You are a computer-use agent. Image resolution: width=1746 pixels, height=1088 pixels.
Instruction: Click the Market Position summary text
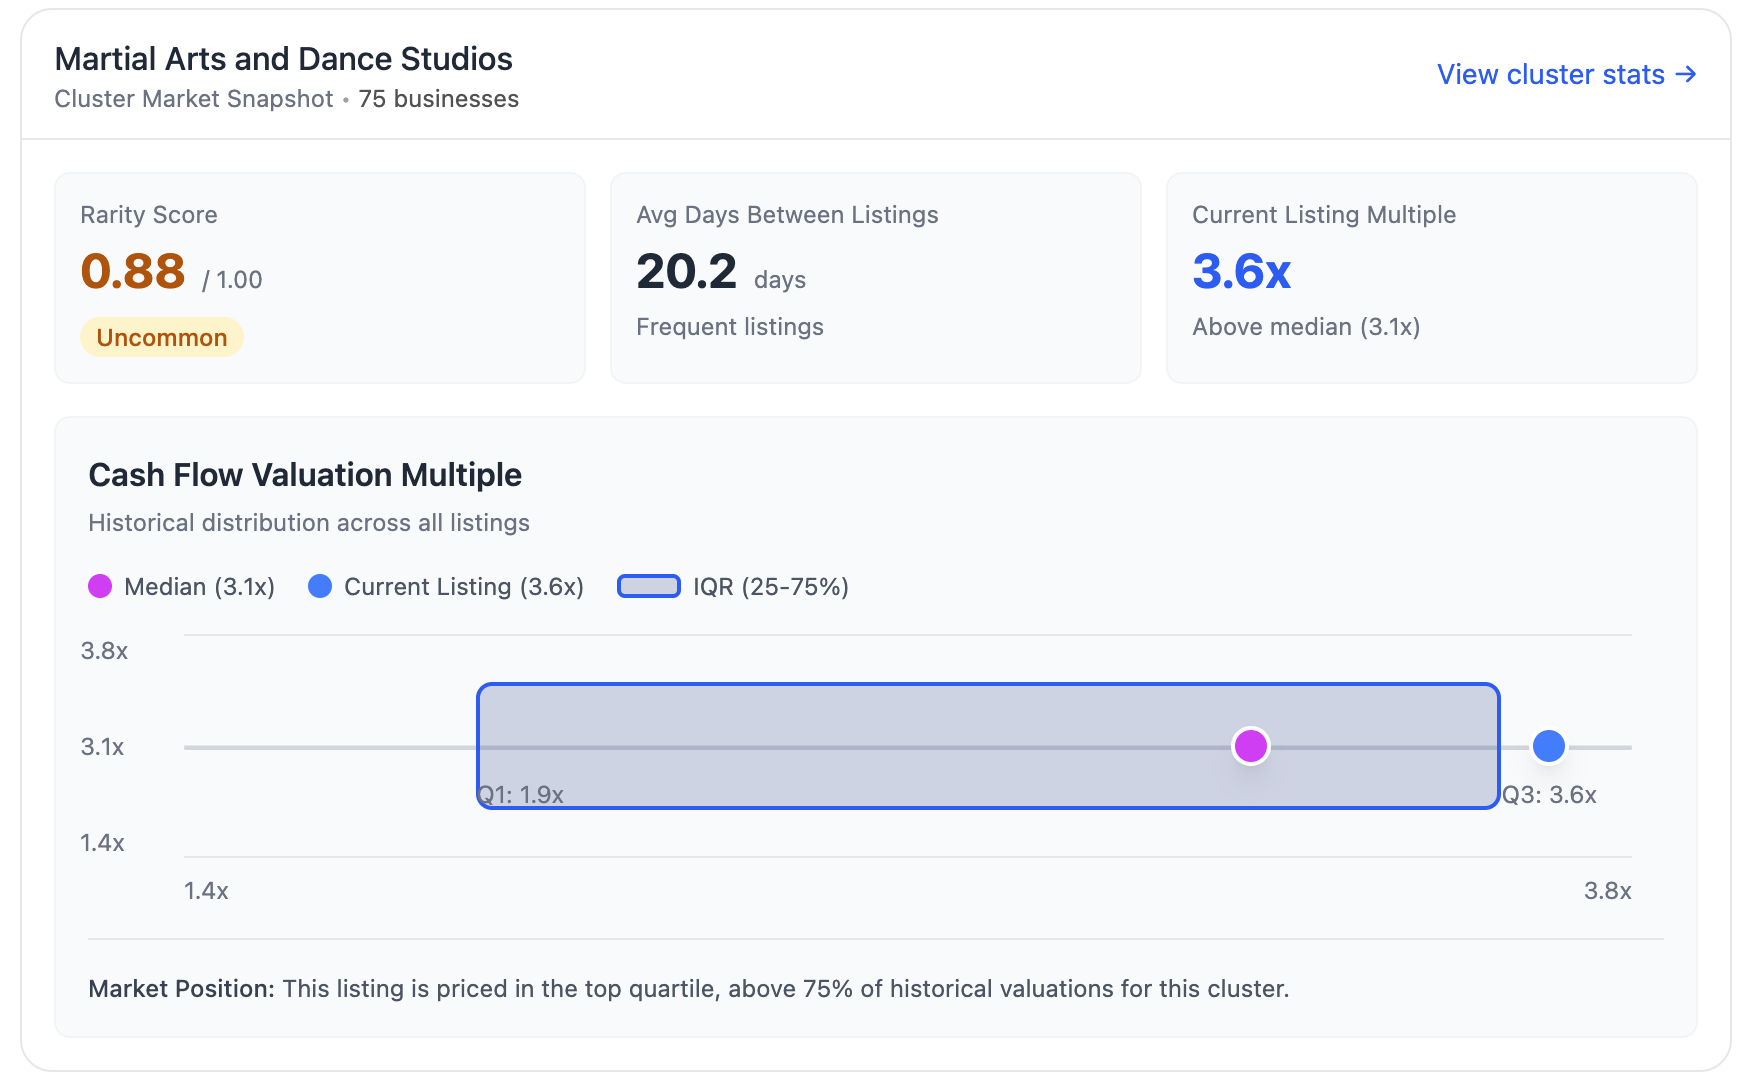pos(688,989)
